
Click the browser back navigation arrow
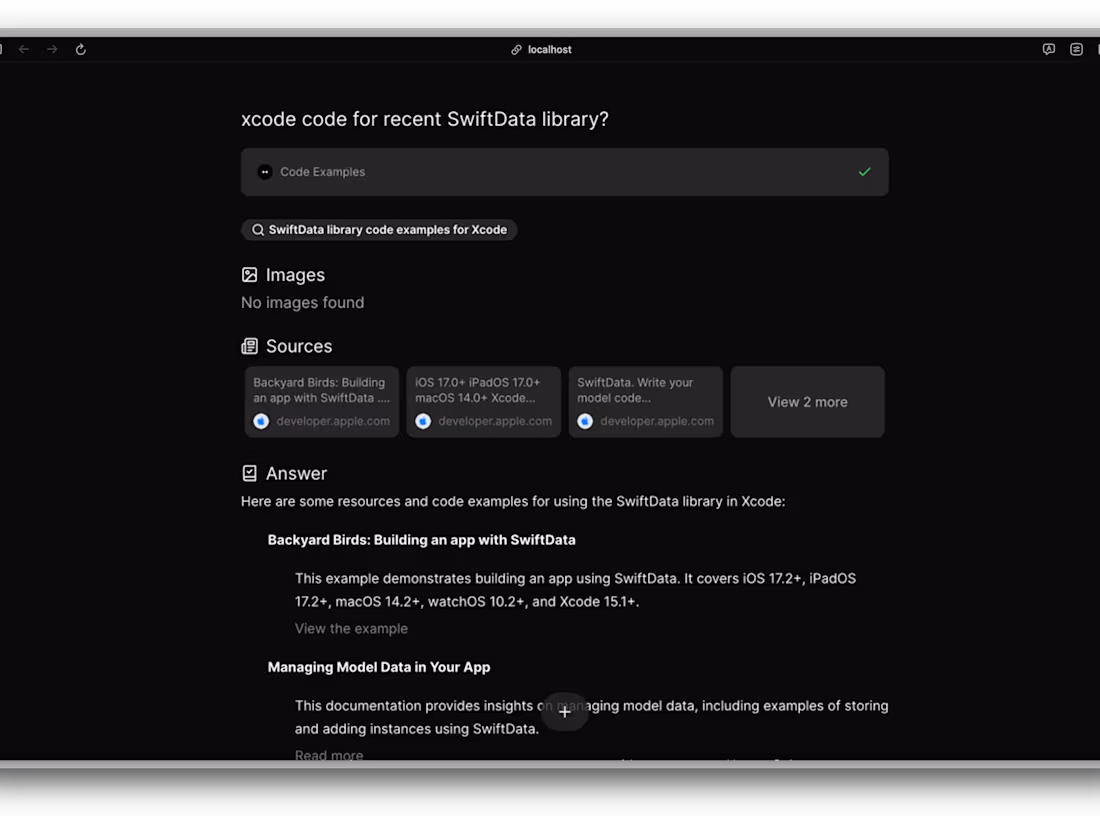tap(24, 49)
